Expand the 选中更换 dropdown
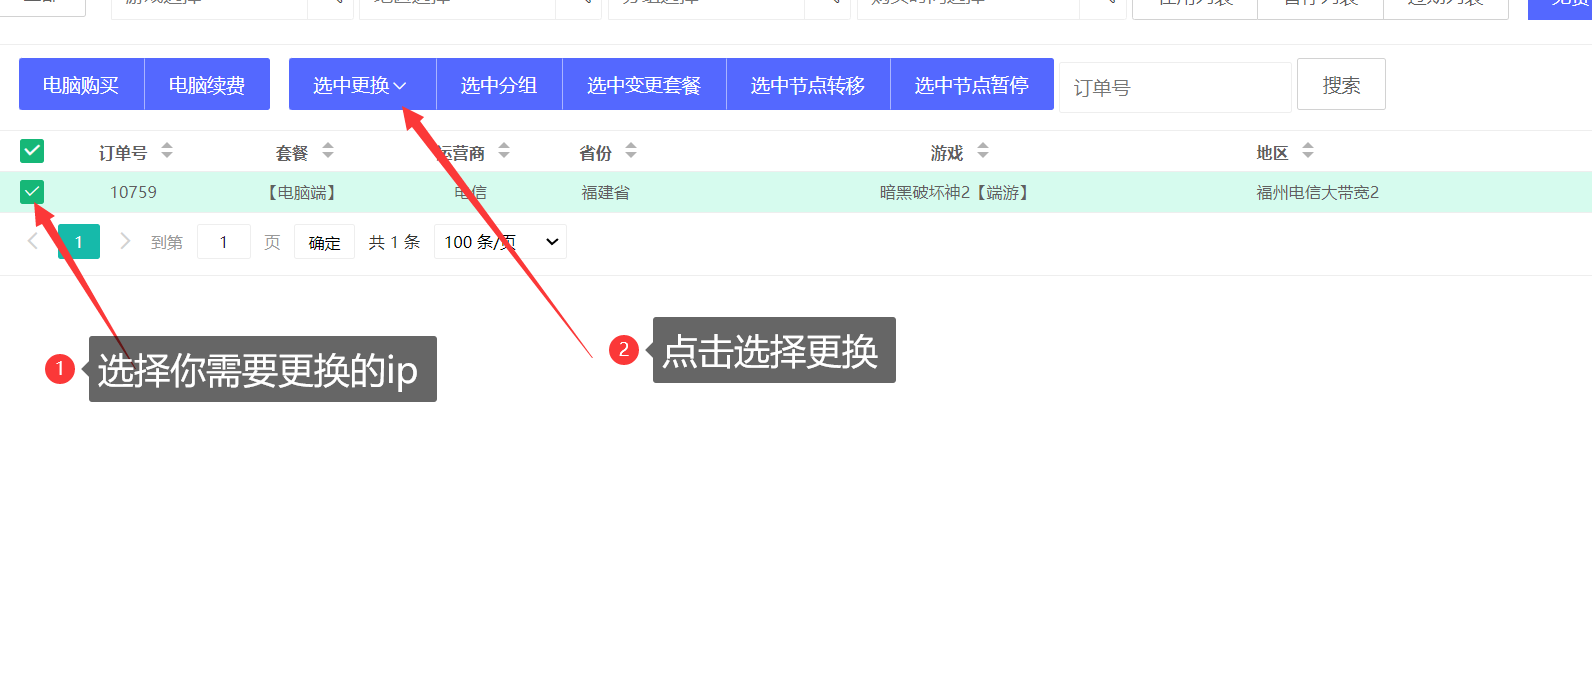 (361, 85)
